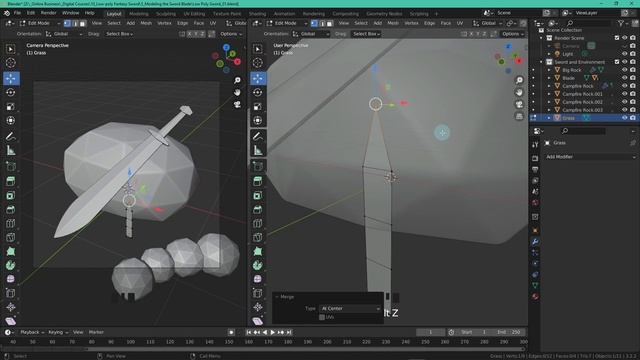Select the Transform tool in left viewport
Image resolution: width=640 pixels, height=360 pixels.
tap(11, 120)
